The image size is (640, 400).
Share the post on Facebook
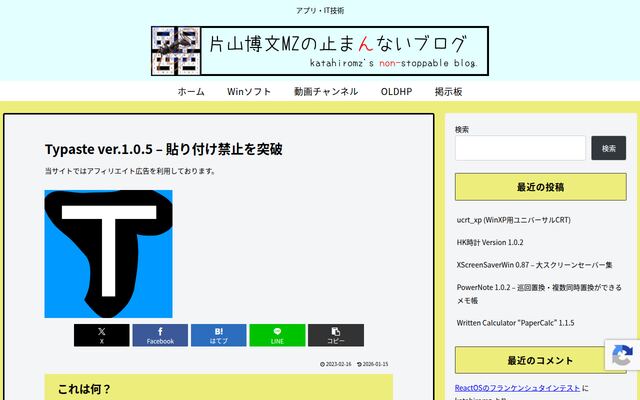(x=160, y=335)
